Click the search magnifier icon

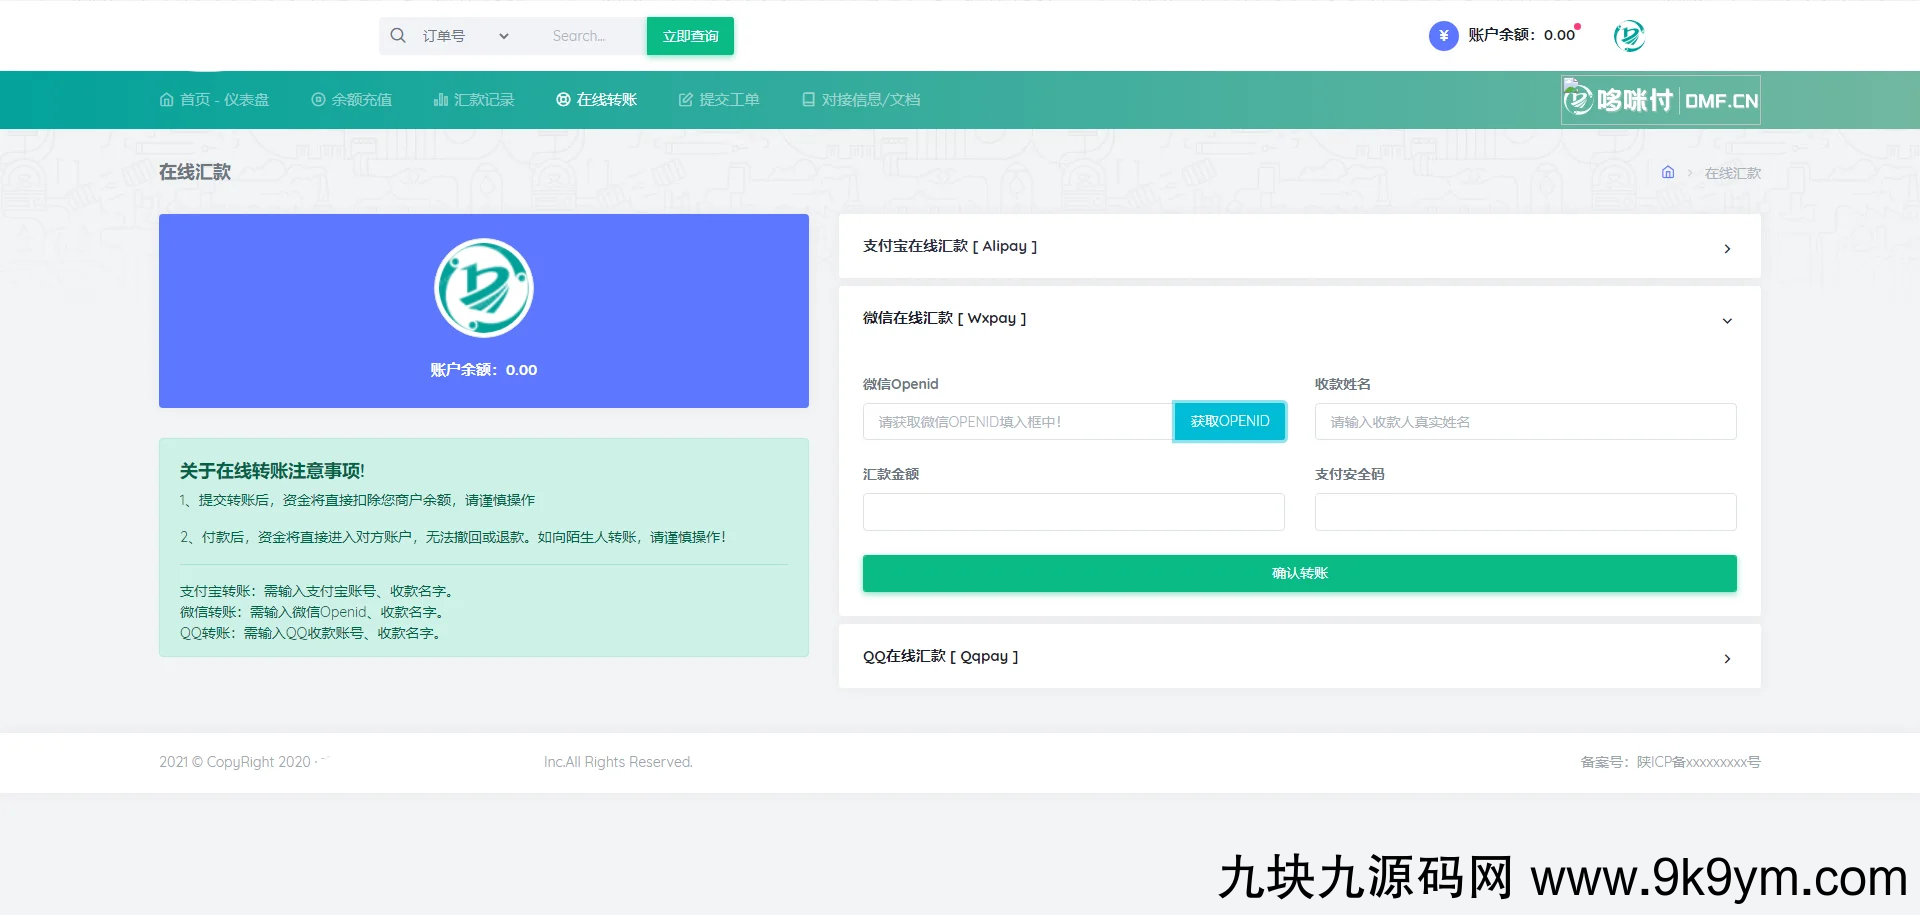[x=398, y=36]
